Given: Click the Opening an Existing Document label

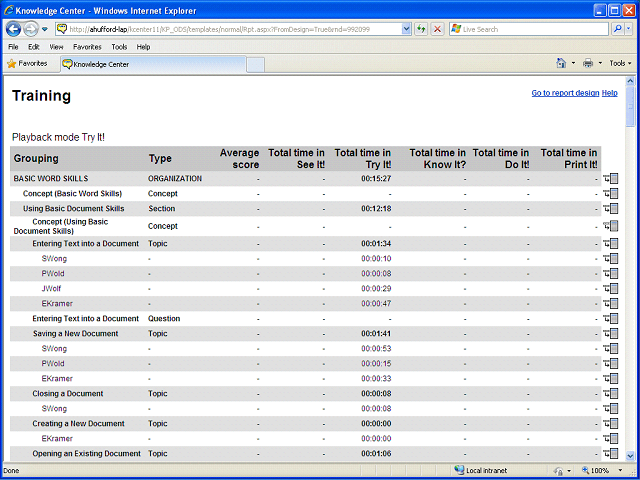Looking at the screenshot, I should click(87, 453).
